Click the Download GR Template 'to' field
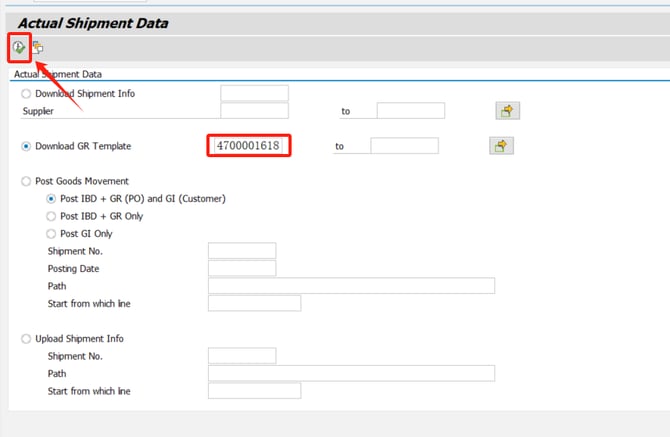This screenshot has height=437, width=670. (404, 146)
